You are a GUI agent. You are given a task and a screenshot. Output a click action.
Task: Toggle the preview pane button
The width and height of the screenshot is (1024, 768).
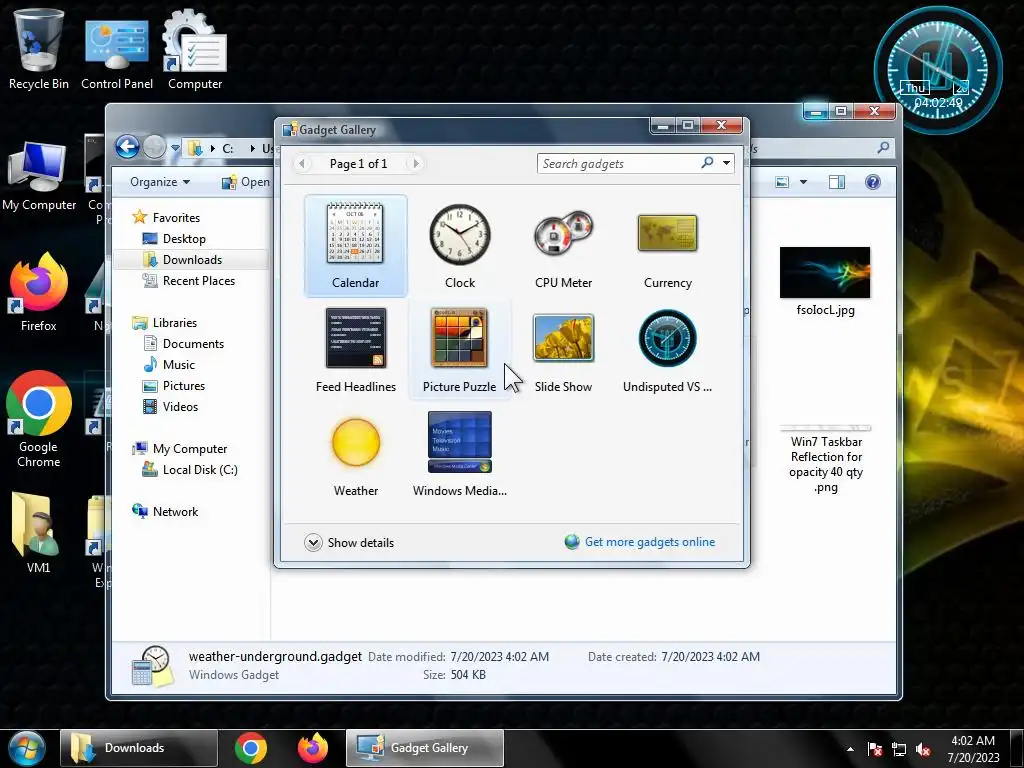pos(837,182)
